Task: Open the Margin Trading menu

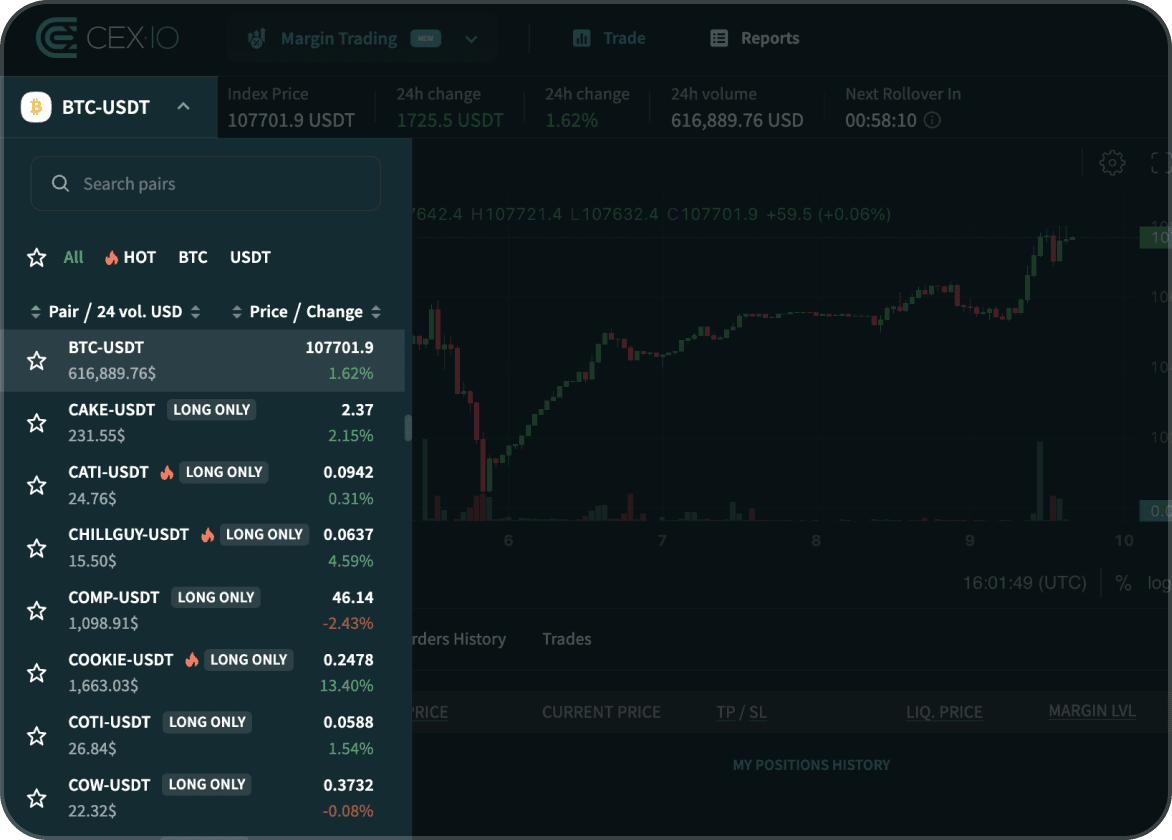Action: 363,38
